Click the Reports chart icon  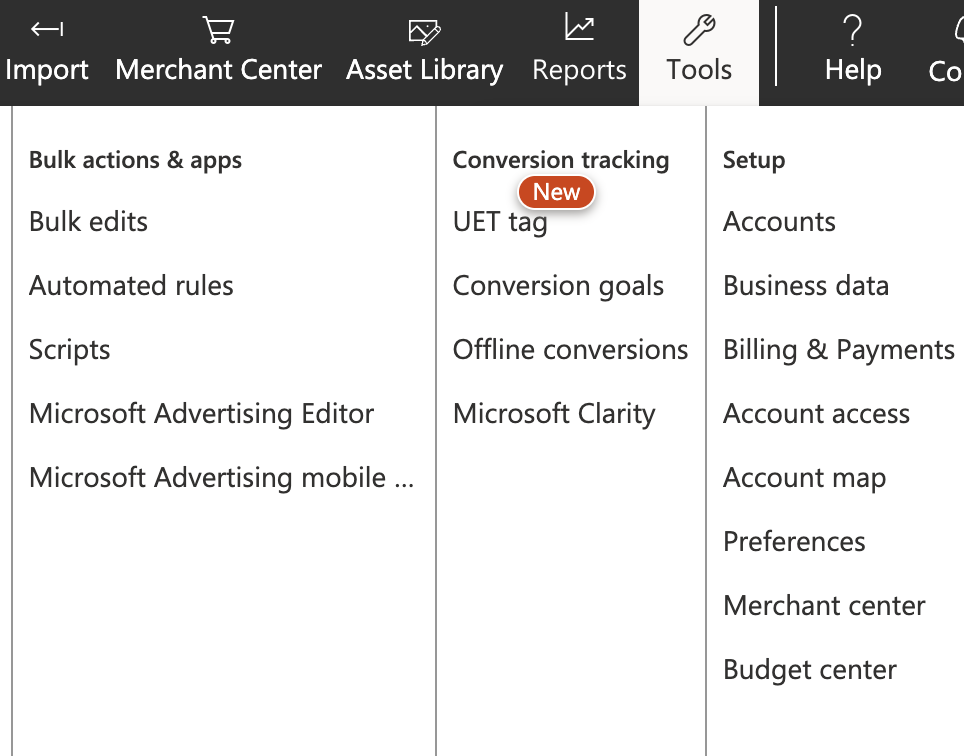click(x=579, y=28)
